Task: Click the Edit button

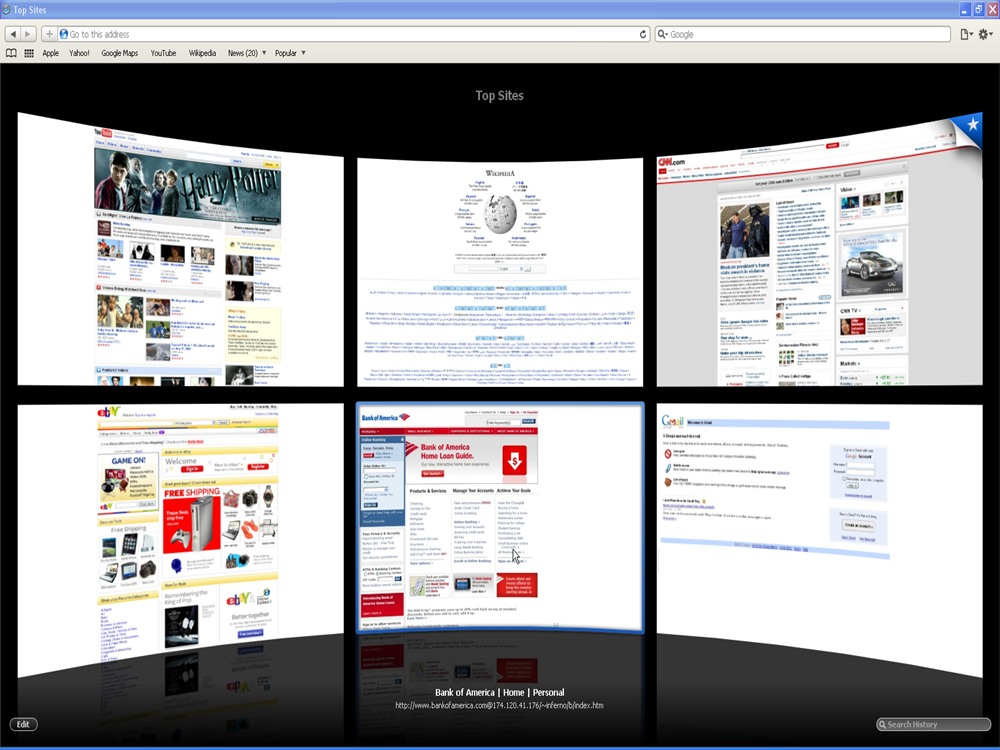Action: 24,724
